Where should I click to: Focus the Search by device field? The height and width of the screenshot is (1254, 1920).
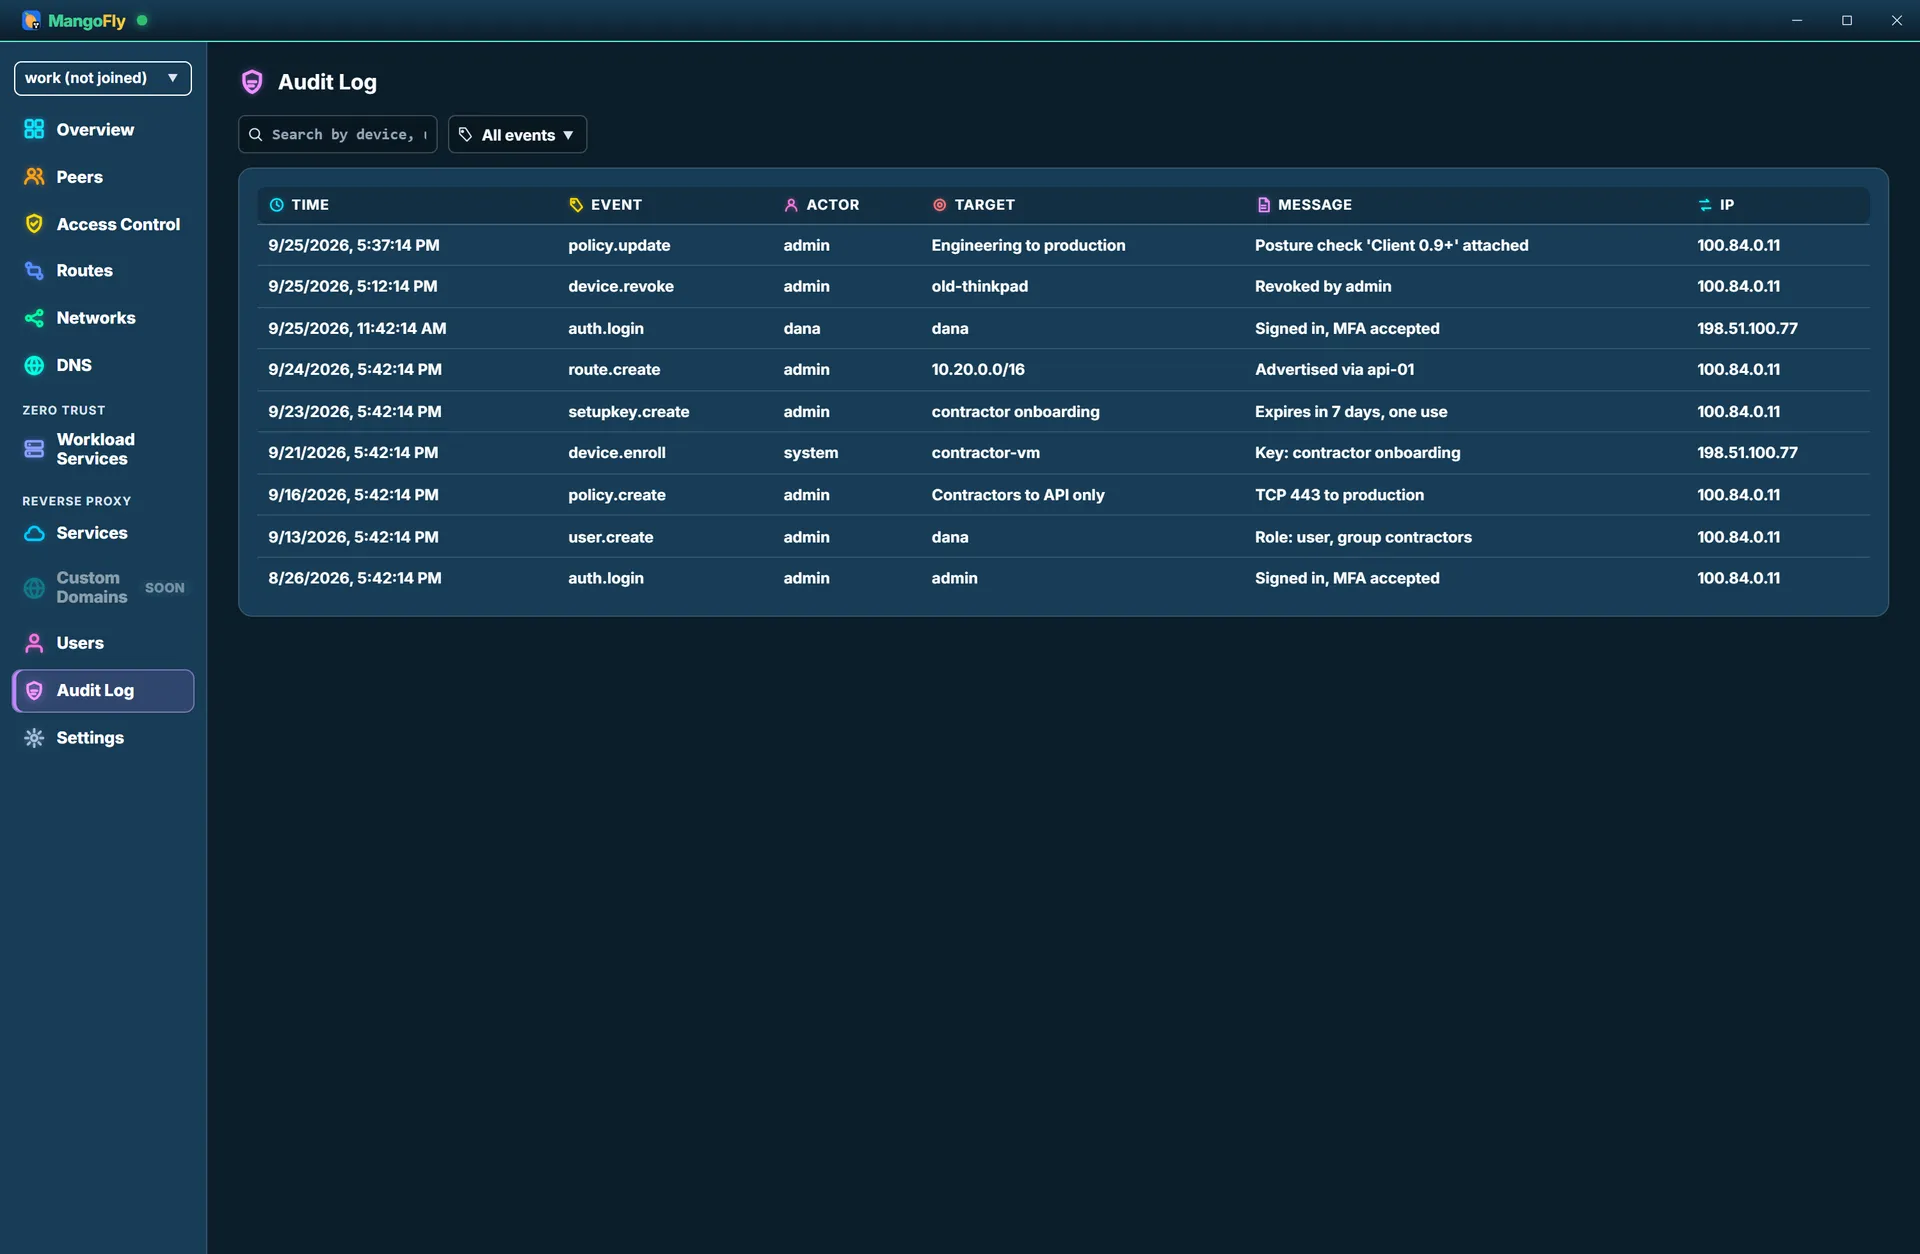click(x=338, y=134)
